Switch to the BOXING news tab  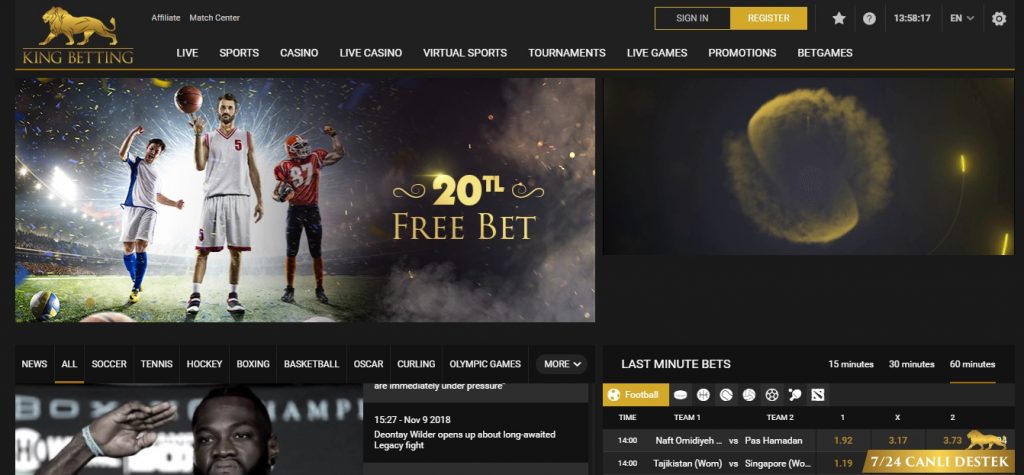pyautogui.click(x=253, y=364)
